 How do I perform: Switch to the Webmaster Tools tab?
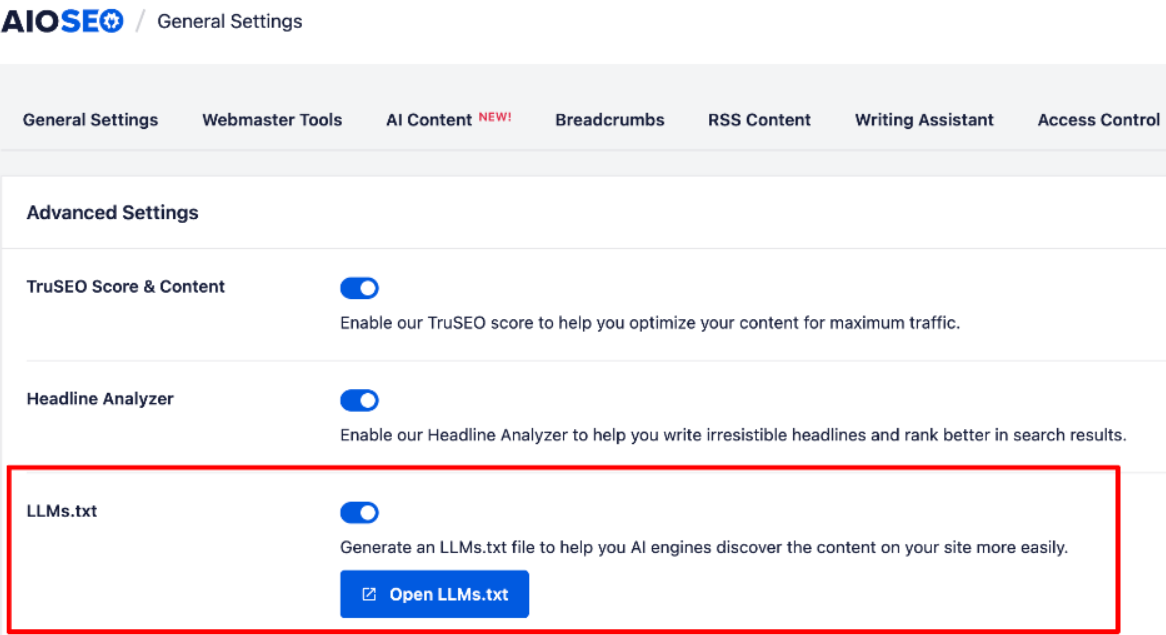click(272, 120)
